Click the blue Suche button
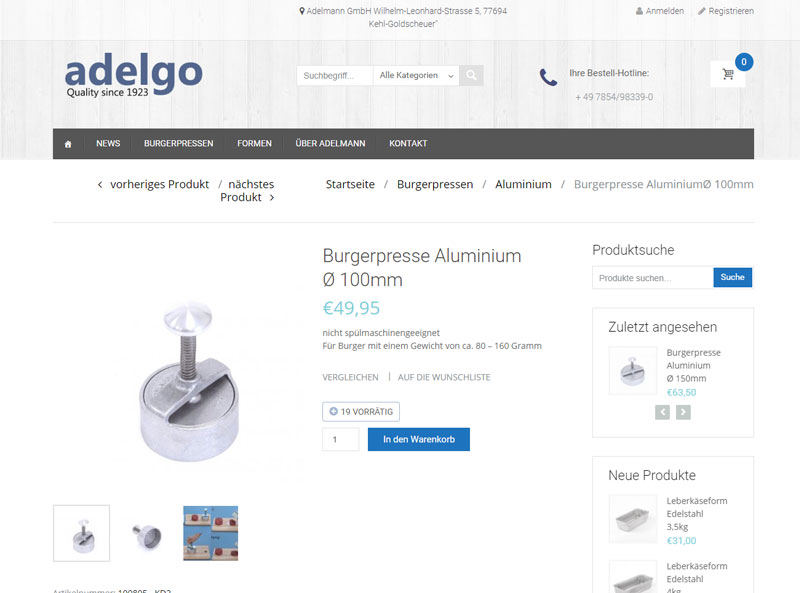This screenshot has width=800, height=593. tap(733, 278)
